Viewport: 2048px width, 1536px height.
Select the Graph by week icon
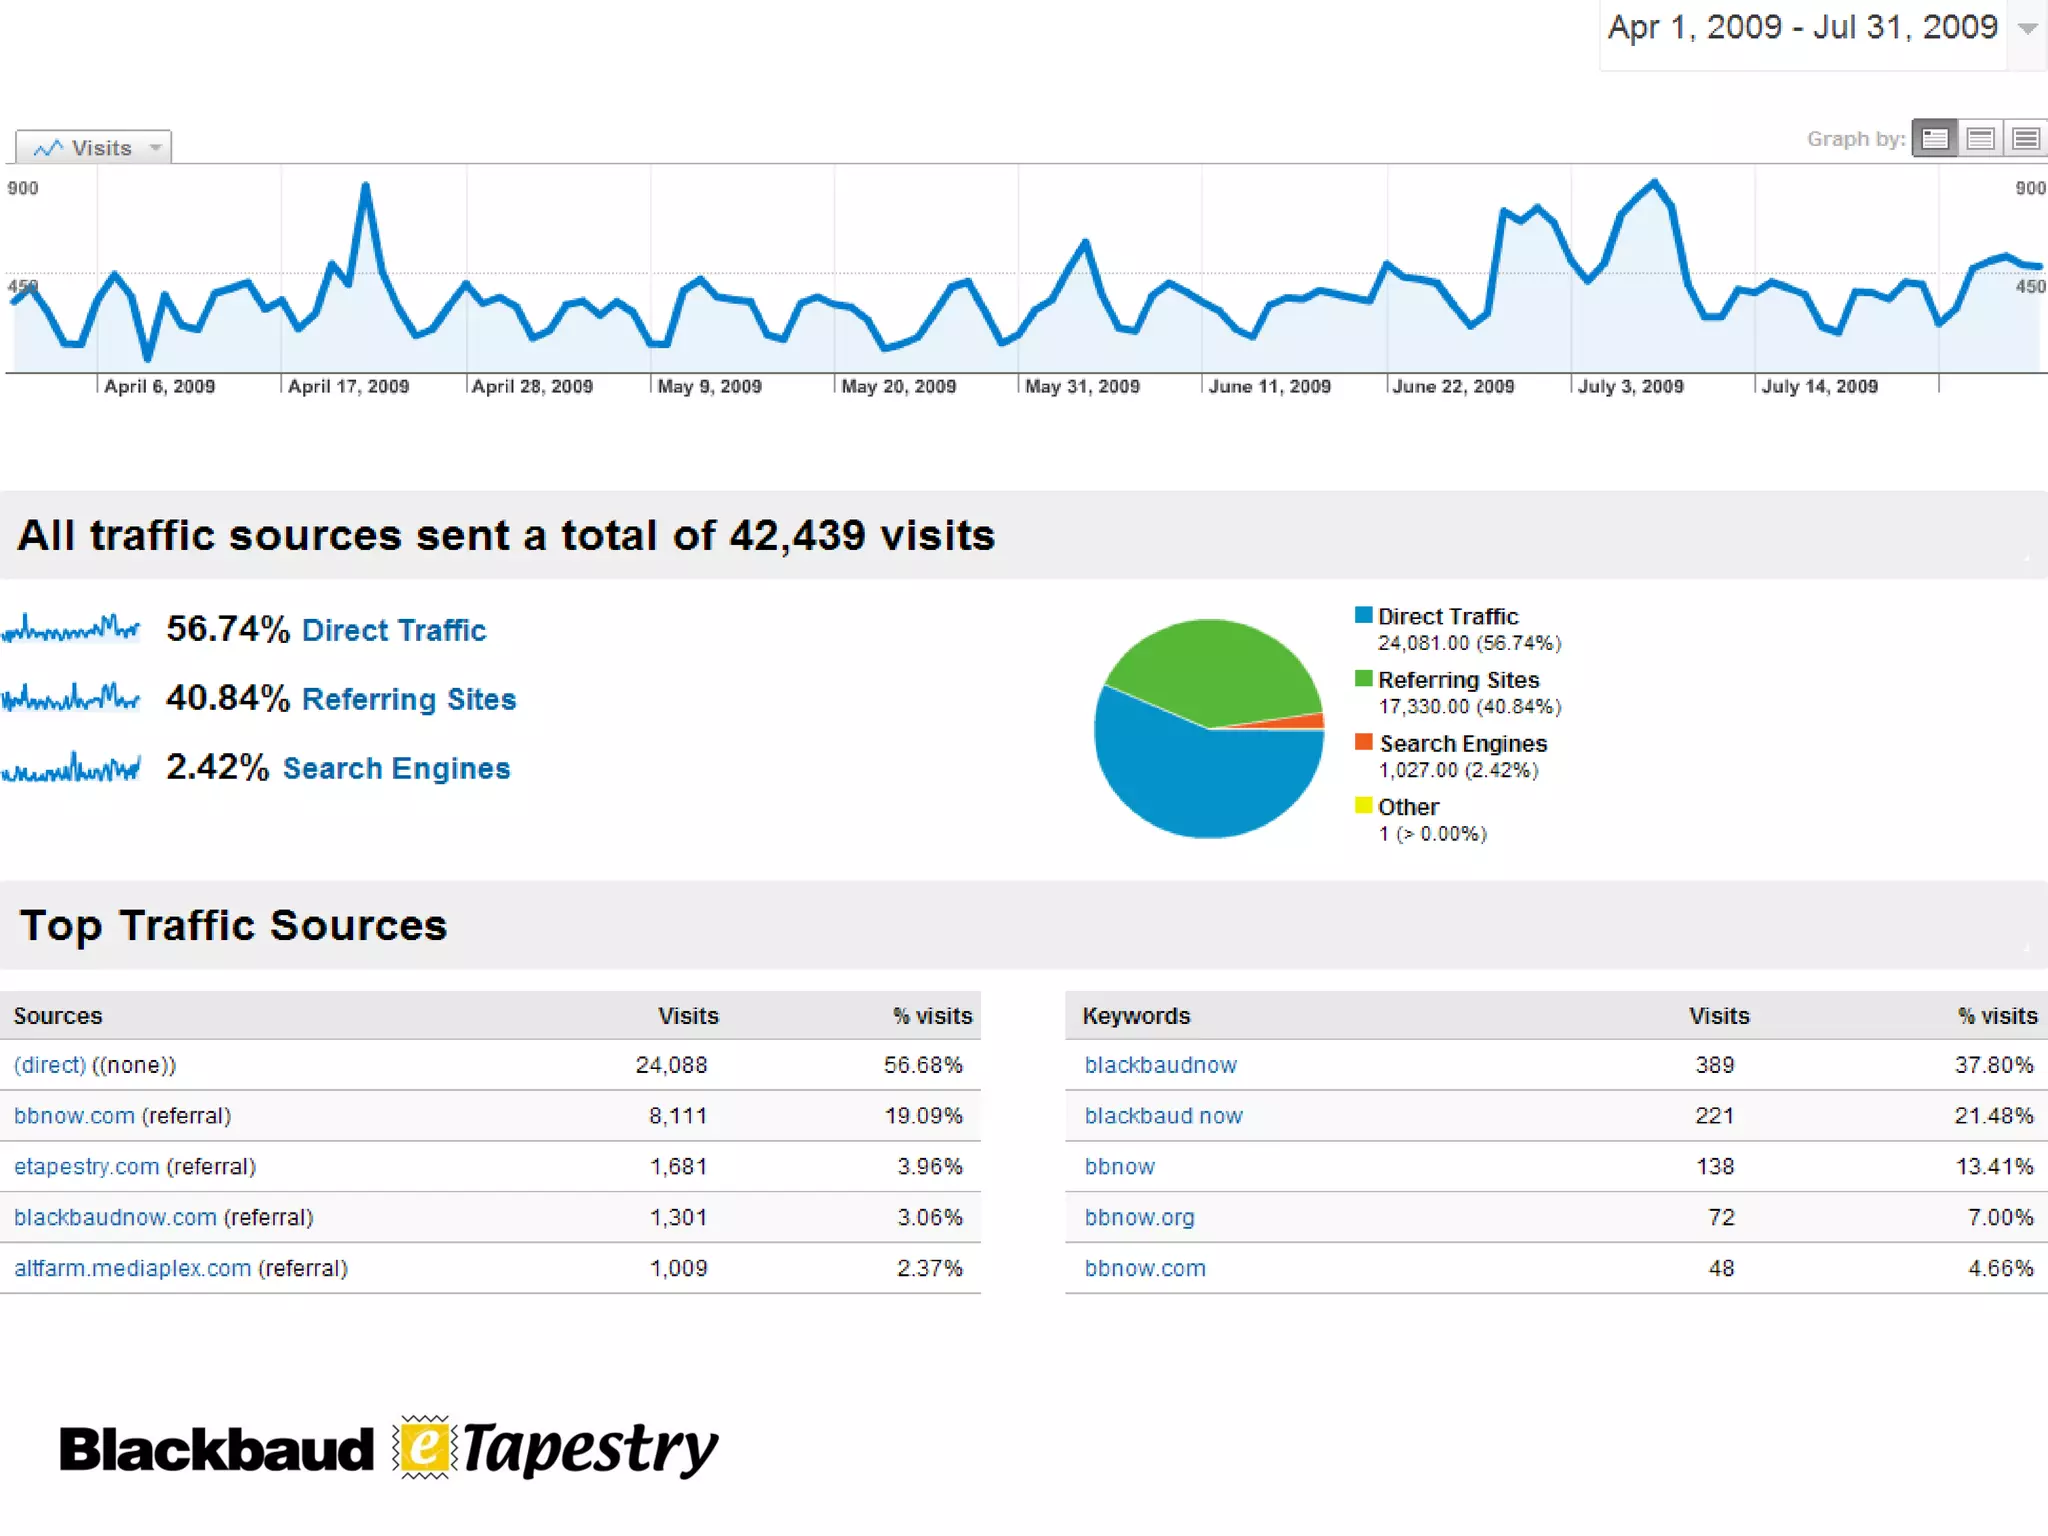tap(1980, 138)
